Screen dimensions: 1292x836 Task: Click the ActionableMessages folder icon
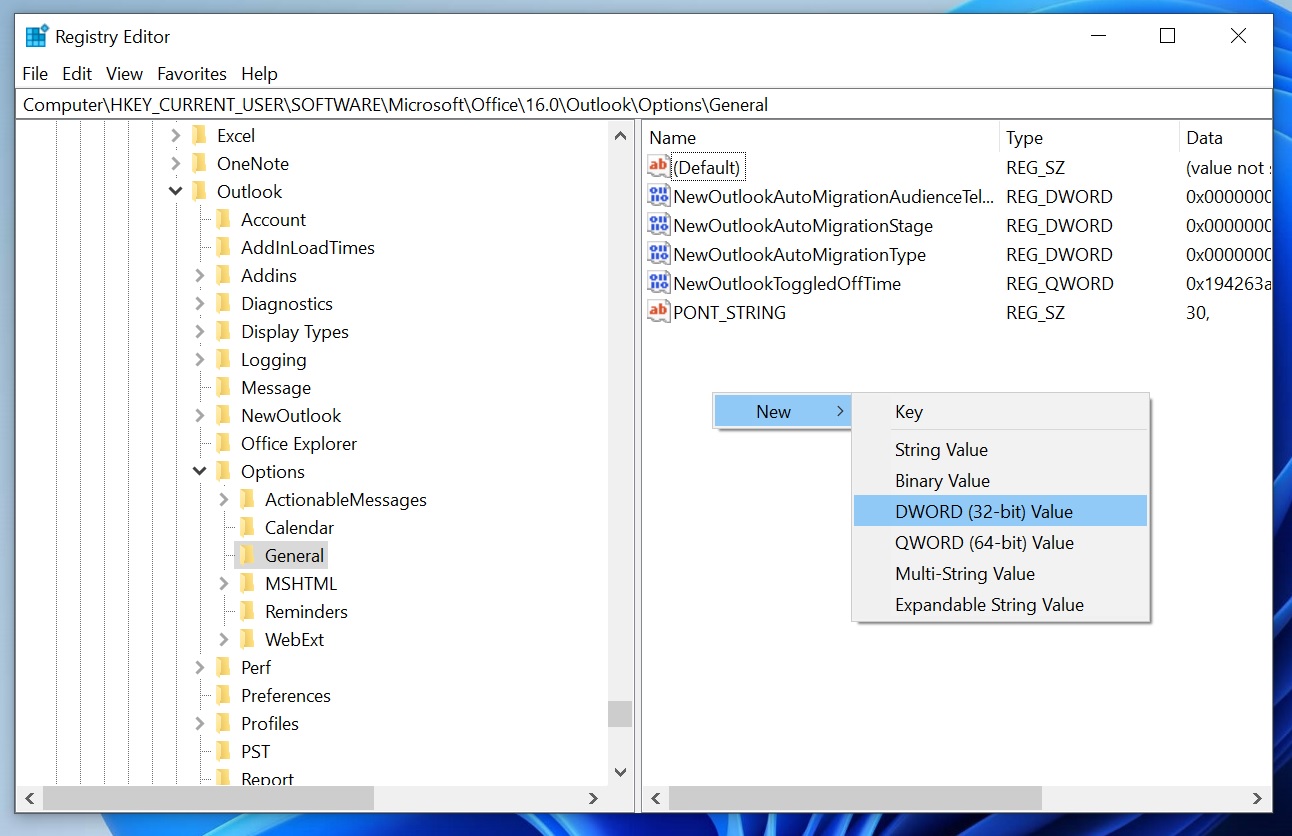[x=247, y=500]
